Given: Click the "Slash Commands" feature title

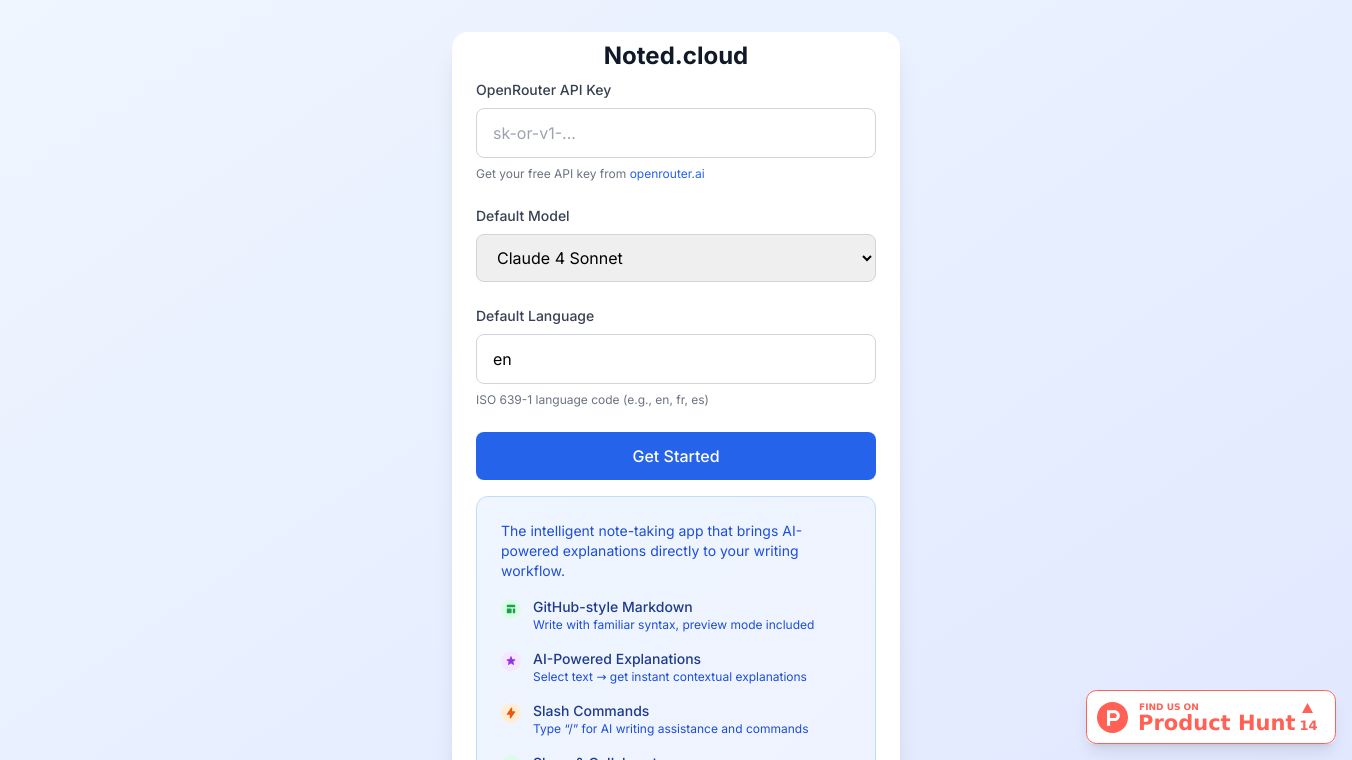Looking at the screenshot, I should pos(591,711).
